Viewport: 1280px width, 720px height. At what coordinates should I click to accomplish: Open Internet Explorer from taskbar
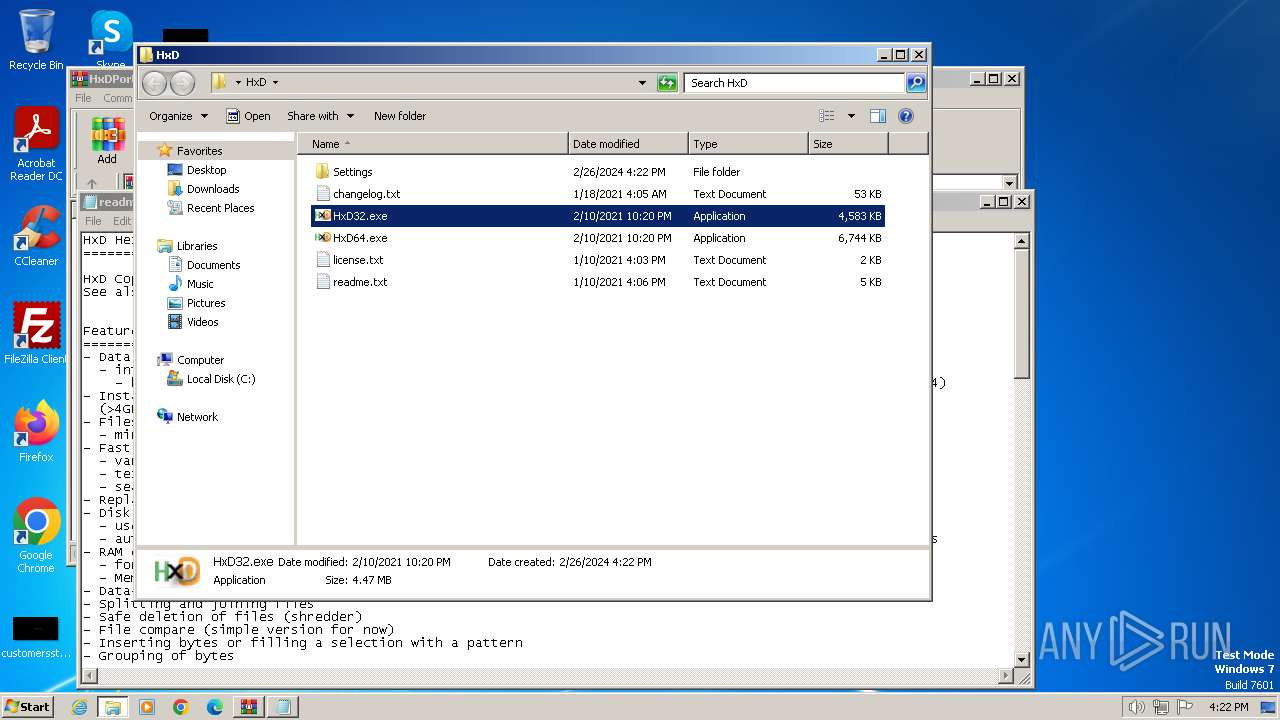[x=79, y=707]
